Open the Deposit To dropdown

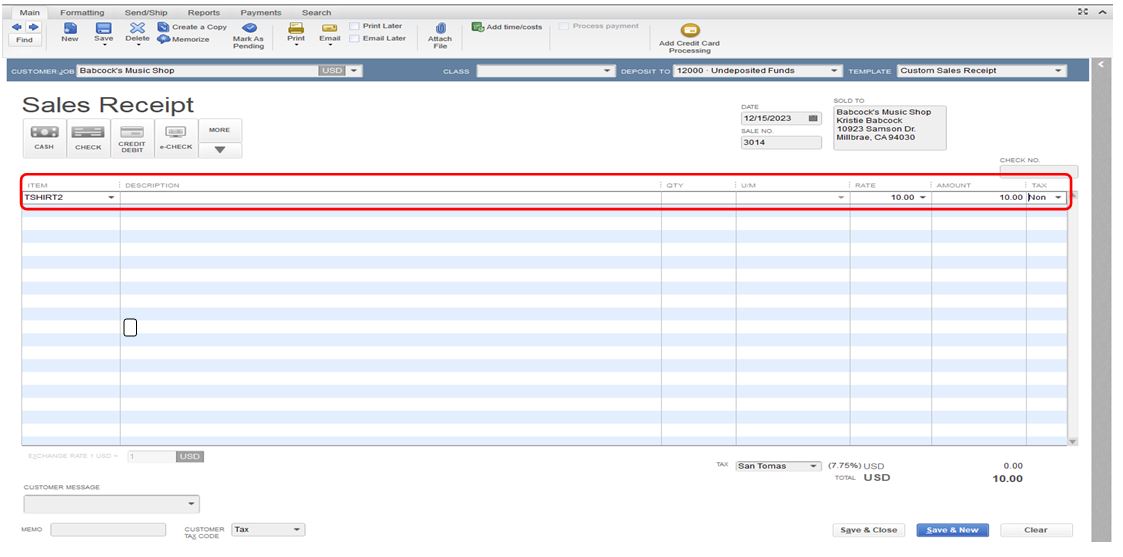click(834, 71)
